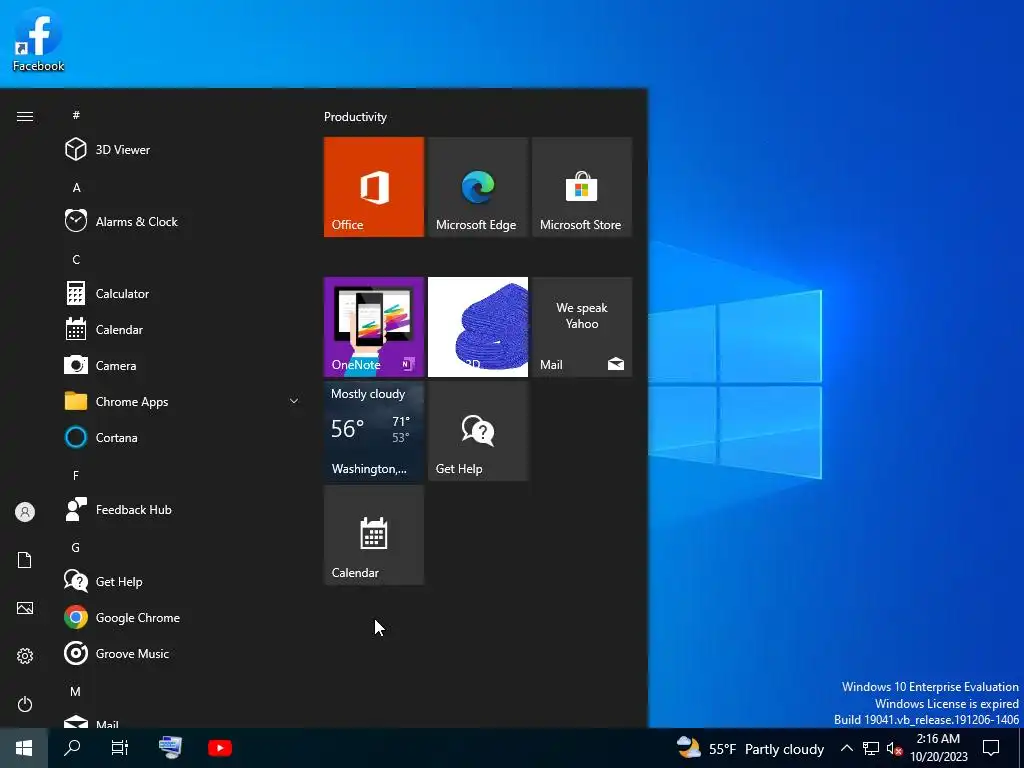Screen dimensions: 1024x768
Task: Open Task View on taskbar
Action: [120, 748]
